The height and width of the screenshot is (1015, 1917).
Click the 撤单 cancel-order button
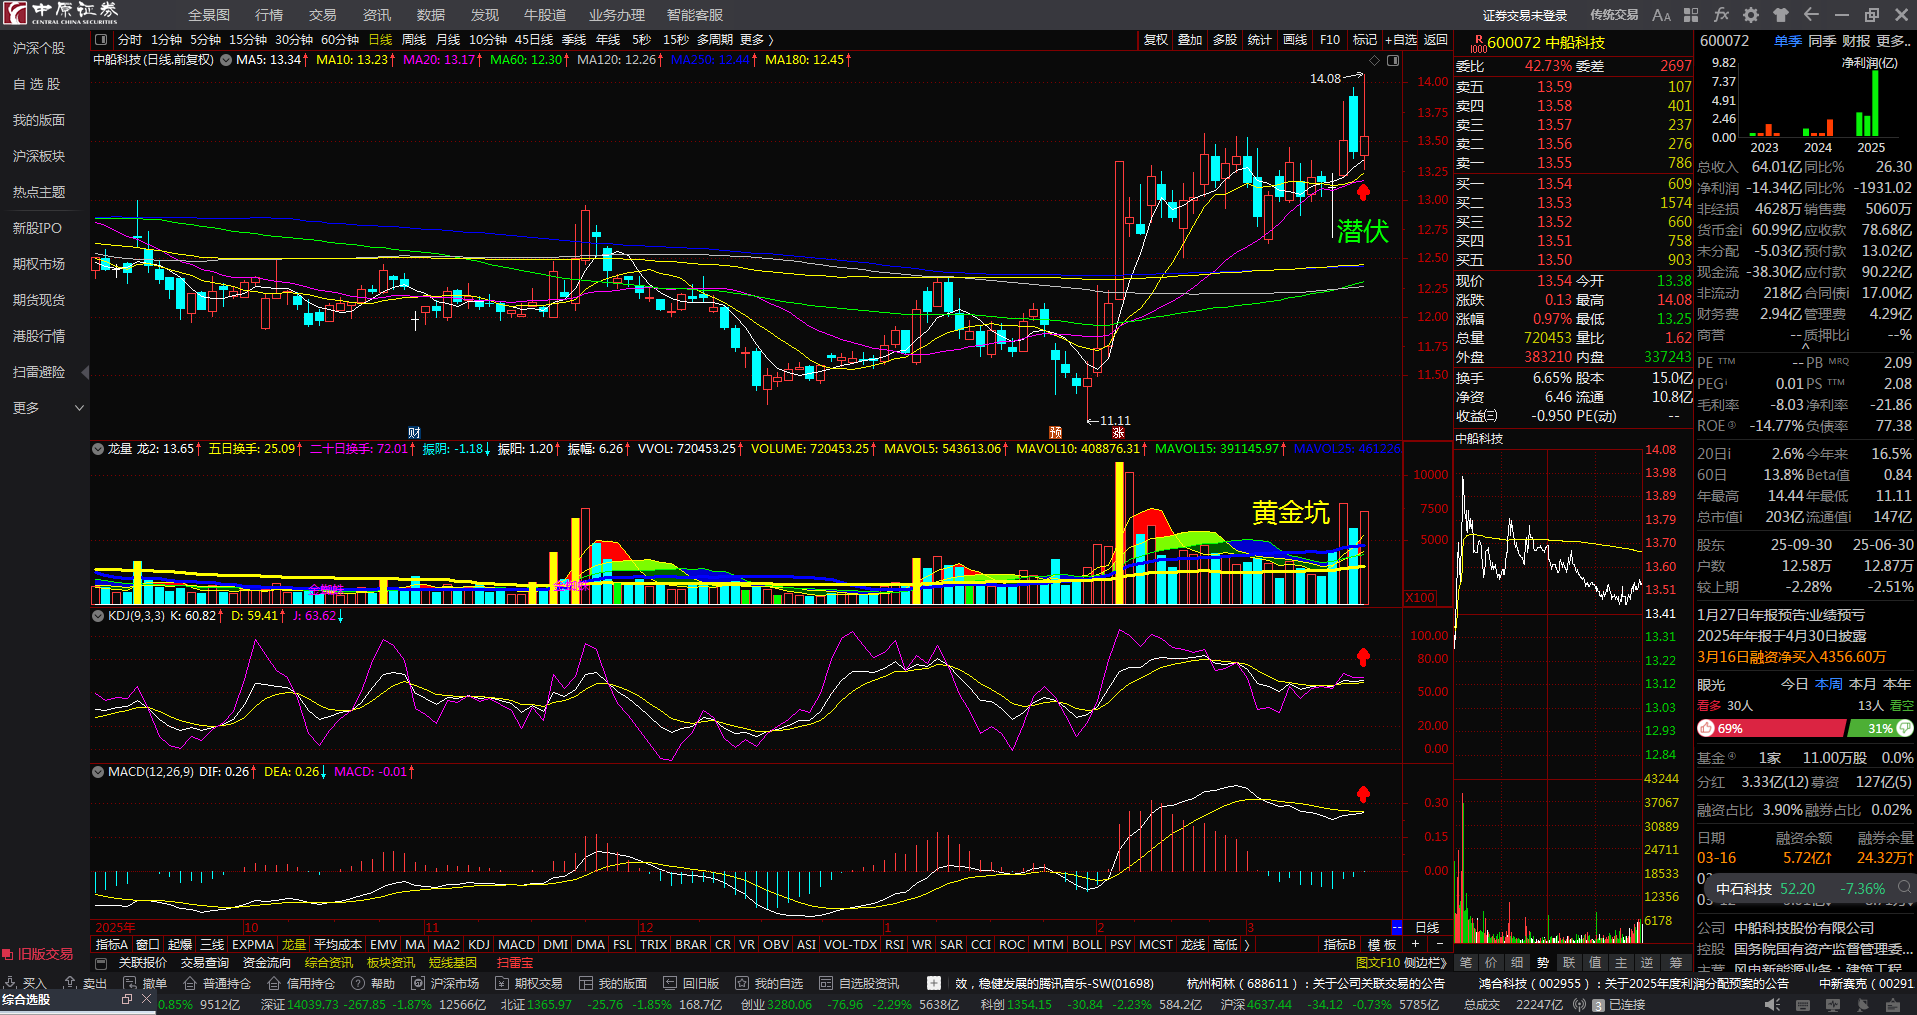click(x=145, y=984)
